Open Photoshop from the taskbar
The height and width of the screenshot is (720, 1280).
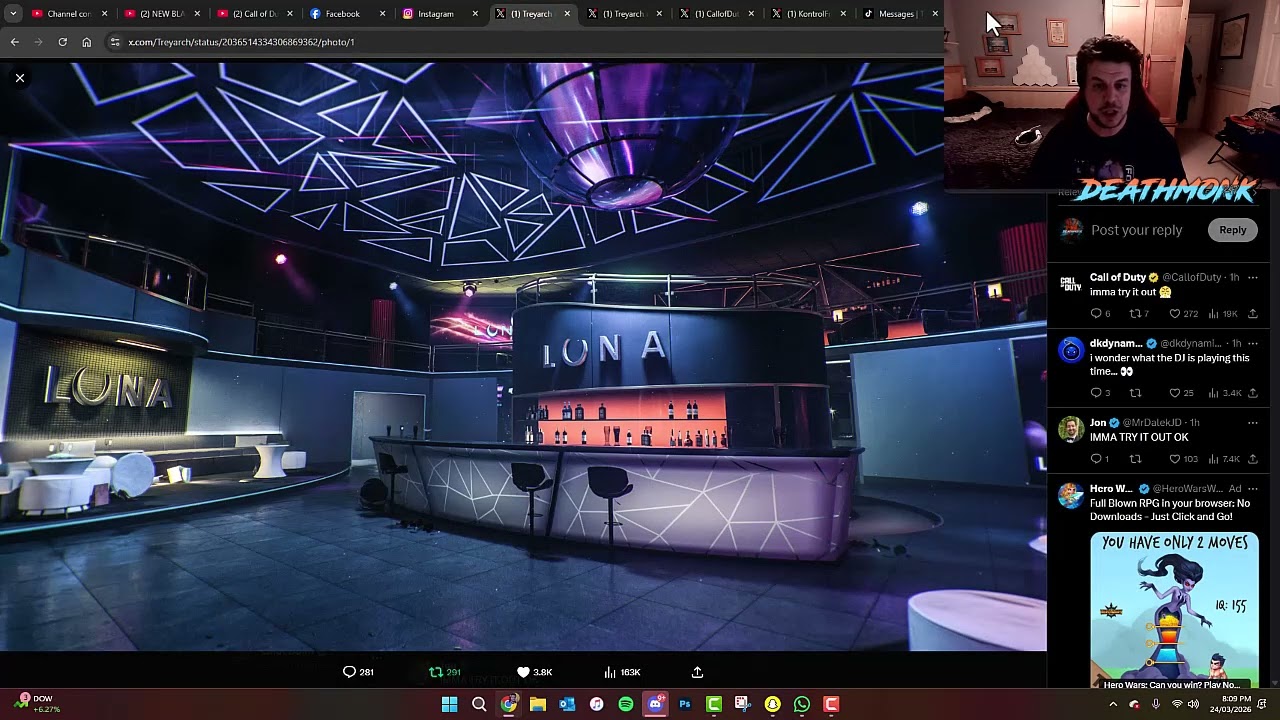(x=685, y=704)
